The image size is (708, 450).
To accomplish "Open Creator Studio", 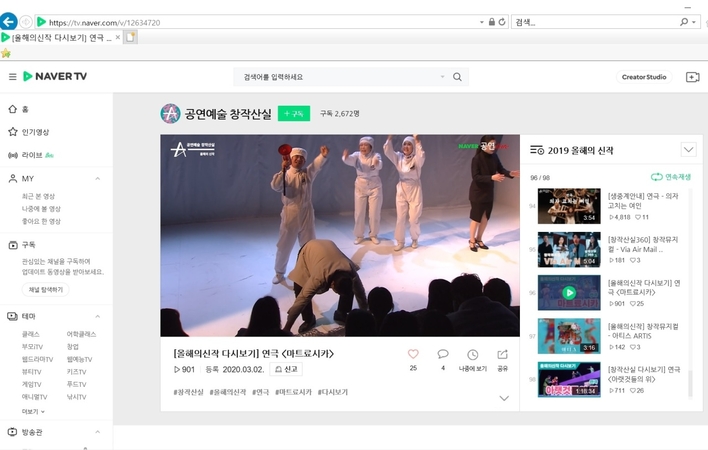I will coord(644,77).
